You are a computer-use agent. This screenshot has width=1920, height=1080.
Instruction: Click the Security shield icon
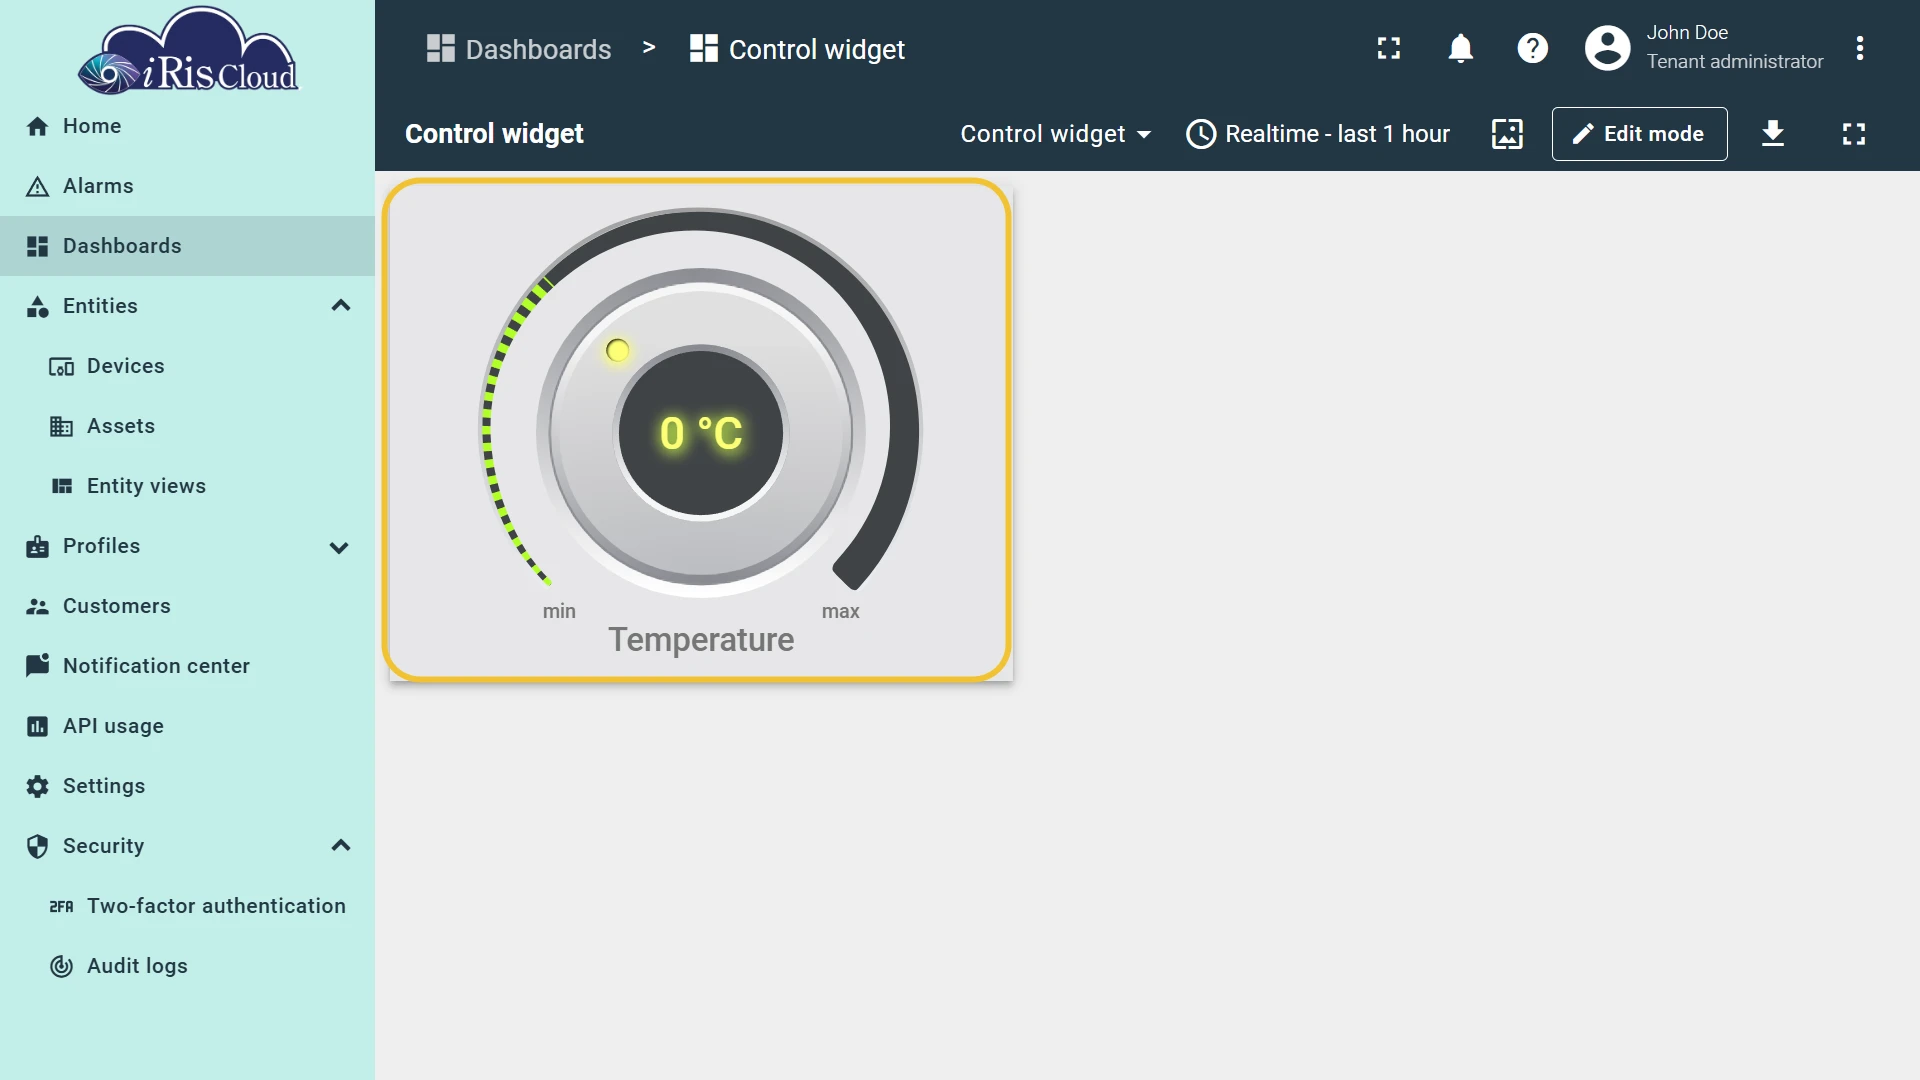pos(37,846)
